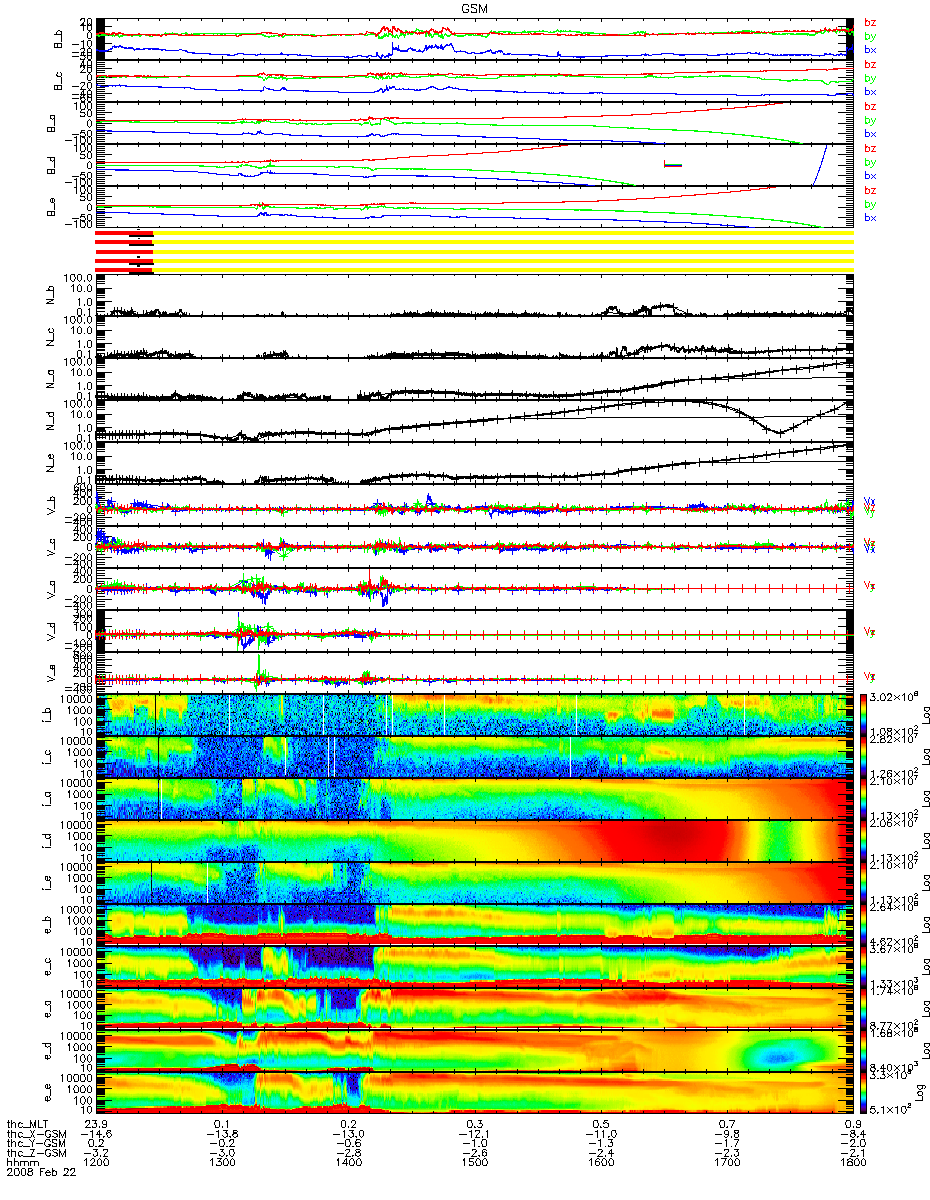
Task: Click the GSM plot title
Action: [475, 7]
